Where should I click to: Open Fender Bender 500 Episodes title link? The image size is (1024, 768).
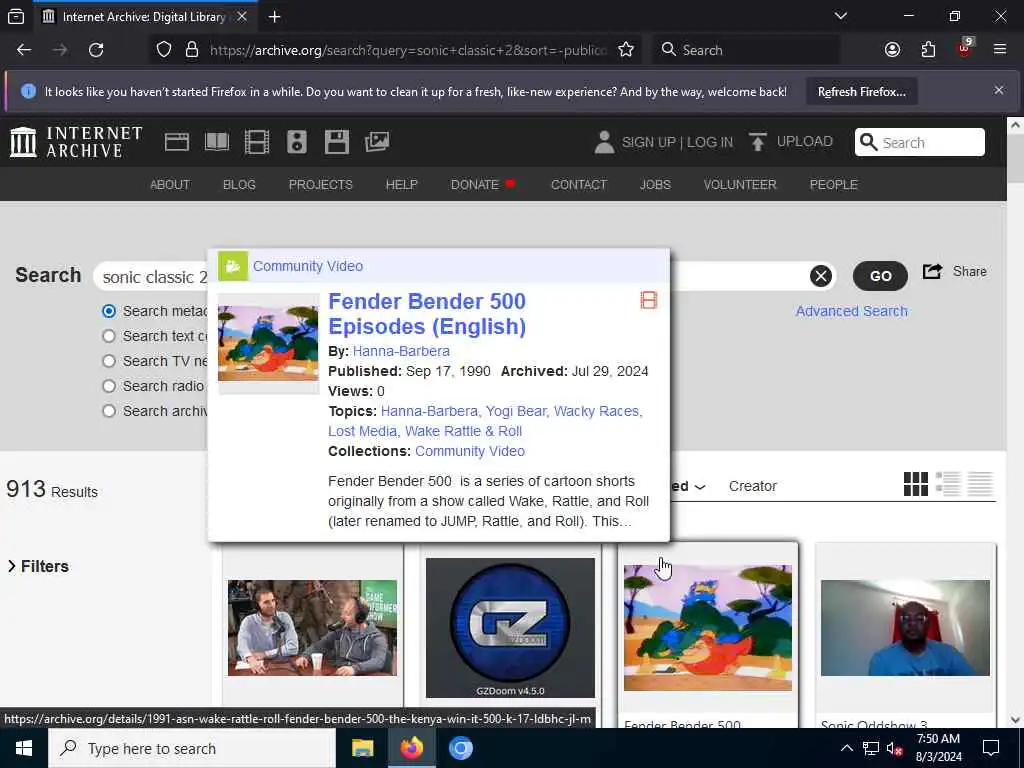tap(427, 313)
